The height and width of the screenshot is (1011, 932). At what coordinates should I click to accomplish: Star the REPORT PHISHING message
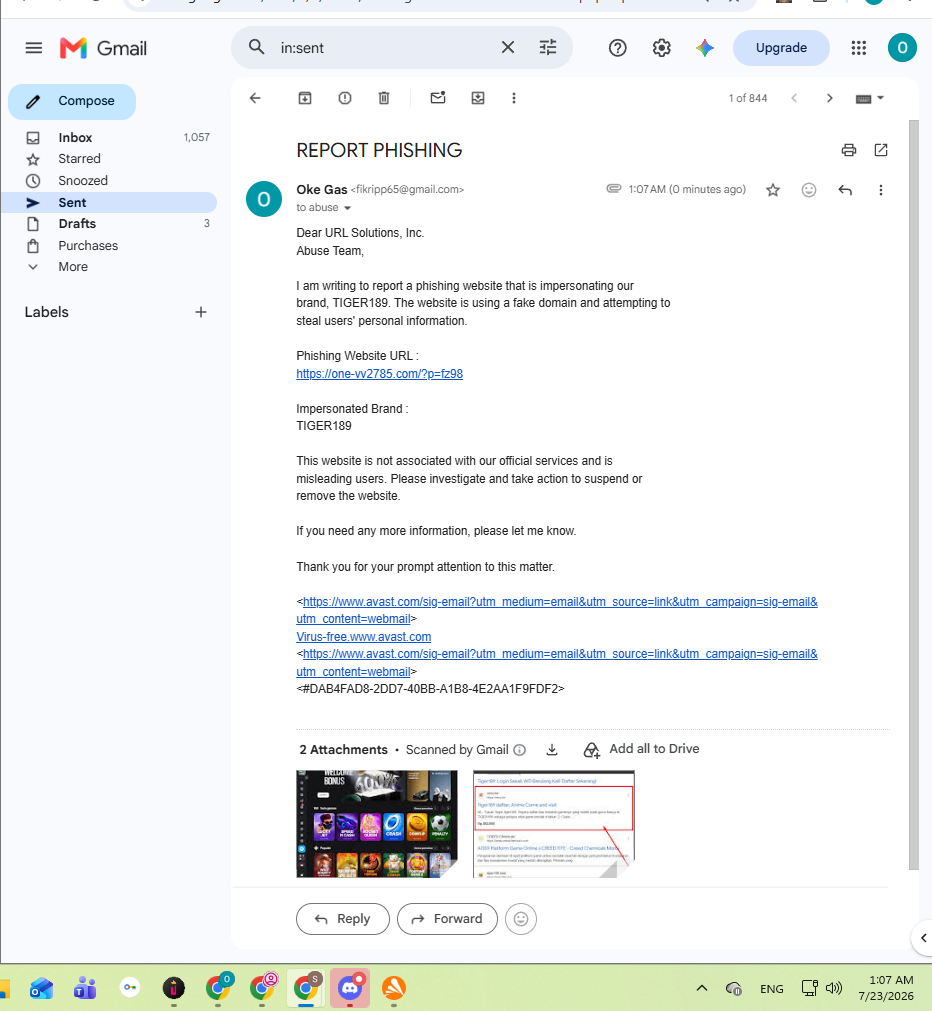coord(773,190)
